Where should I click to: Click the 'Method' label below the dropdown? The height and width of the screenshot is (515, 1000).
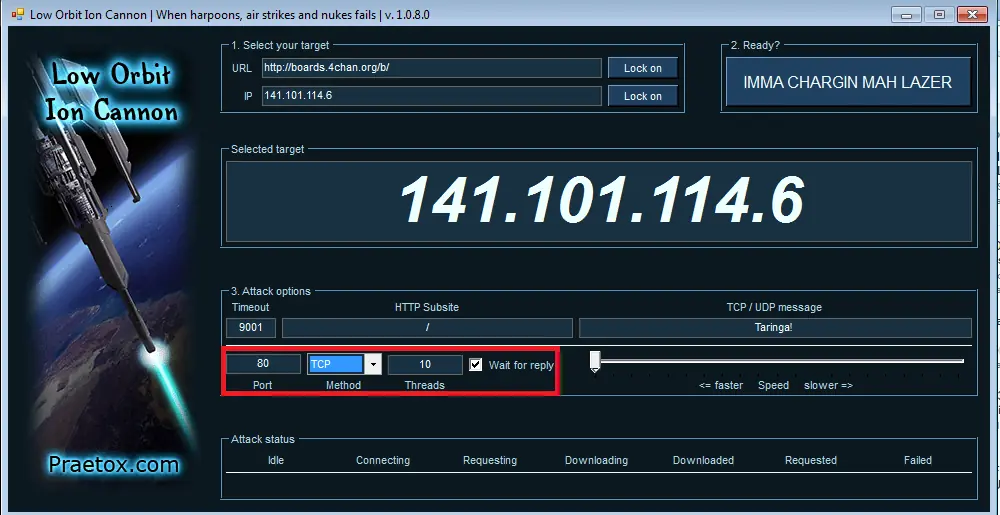coord(343,386)
